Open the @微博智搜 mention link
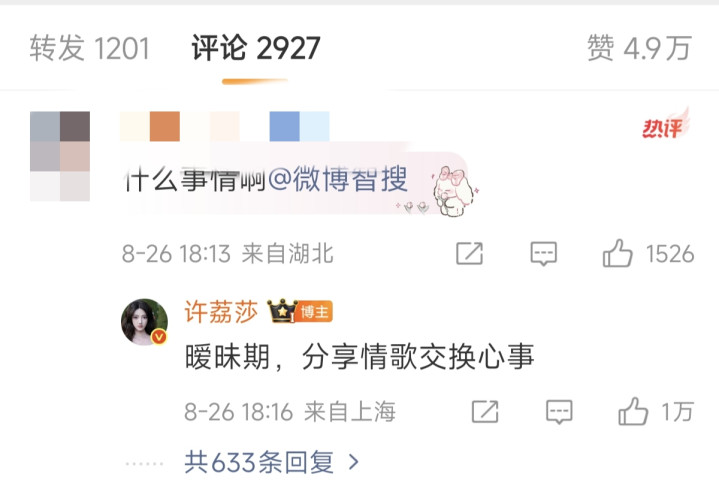 (337, 179)
